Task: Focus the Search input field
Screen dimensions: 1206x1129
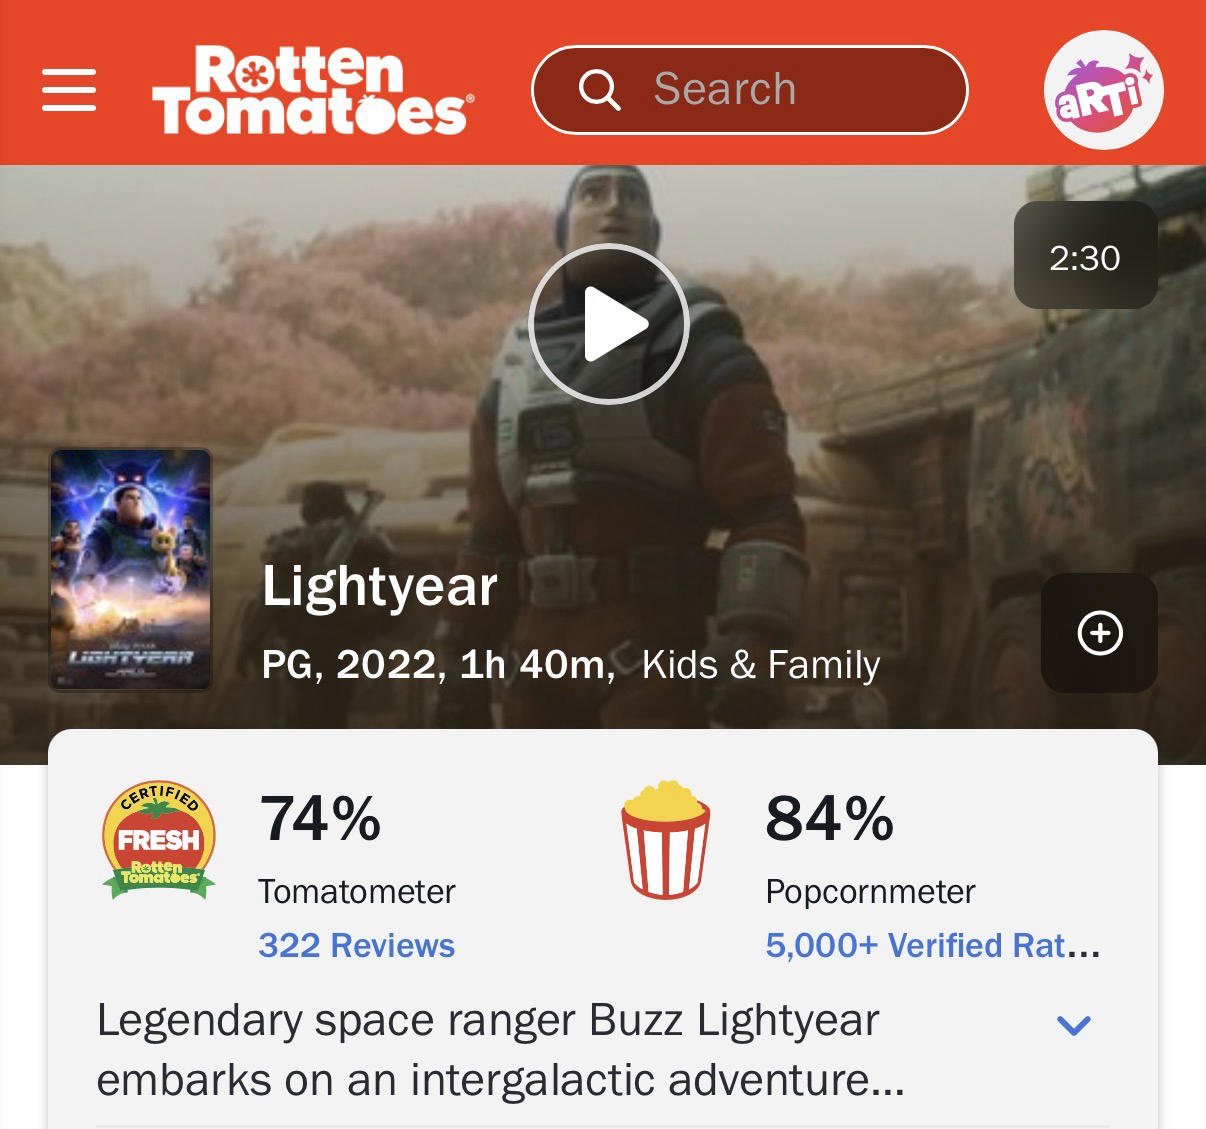Action: 749,90
